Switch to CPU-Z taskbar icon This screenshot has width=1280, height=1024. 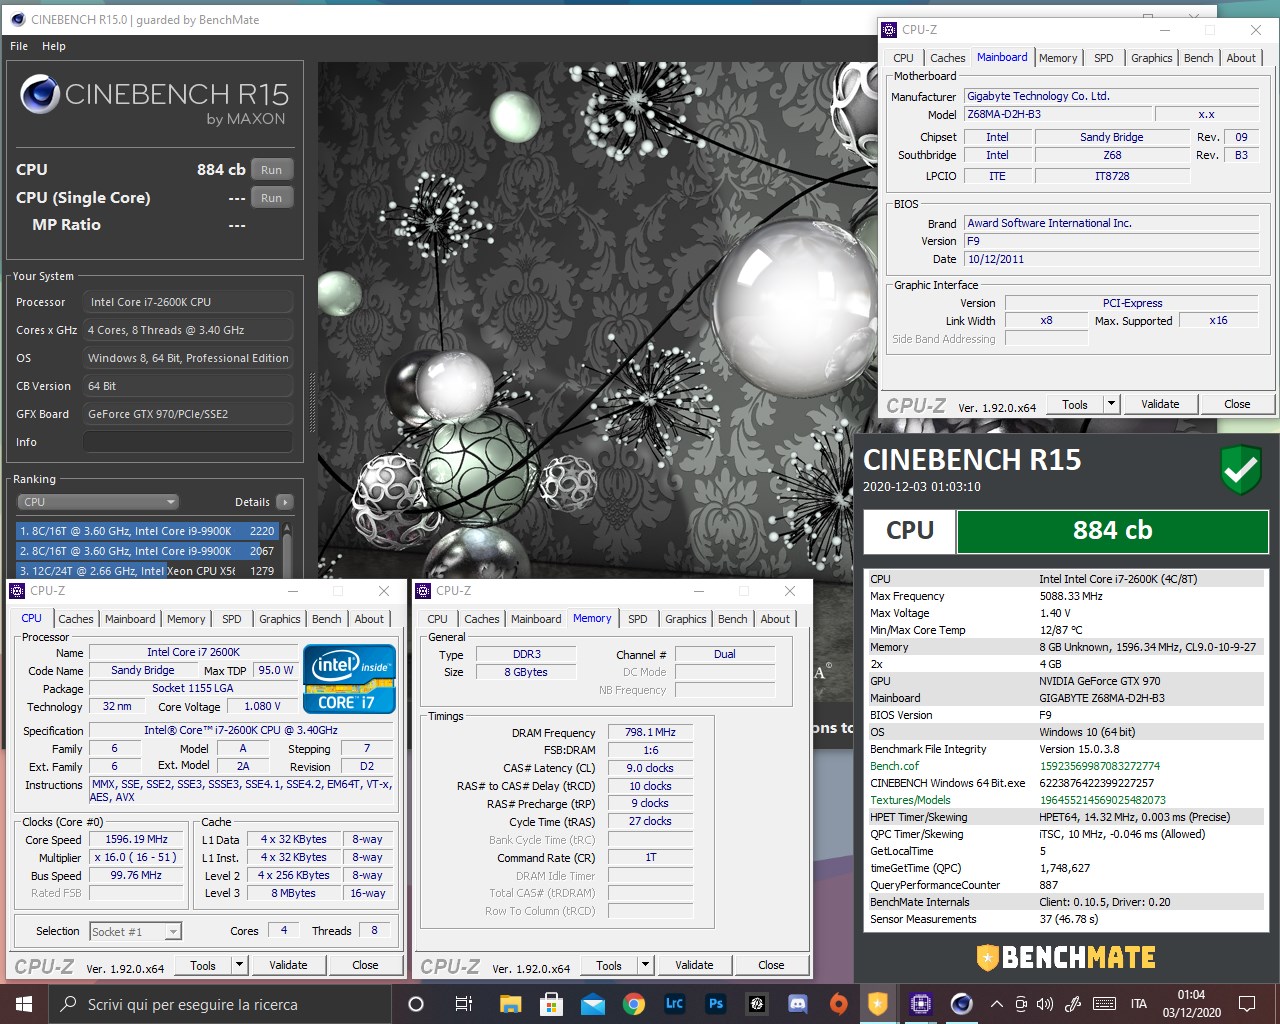920,1004
